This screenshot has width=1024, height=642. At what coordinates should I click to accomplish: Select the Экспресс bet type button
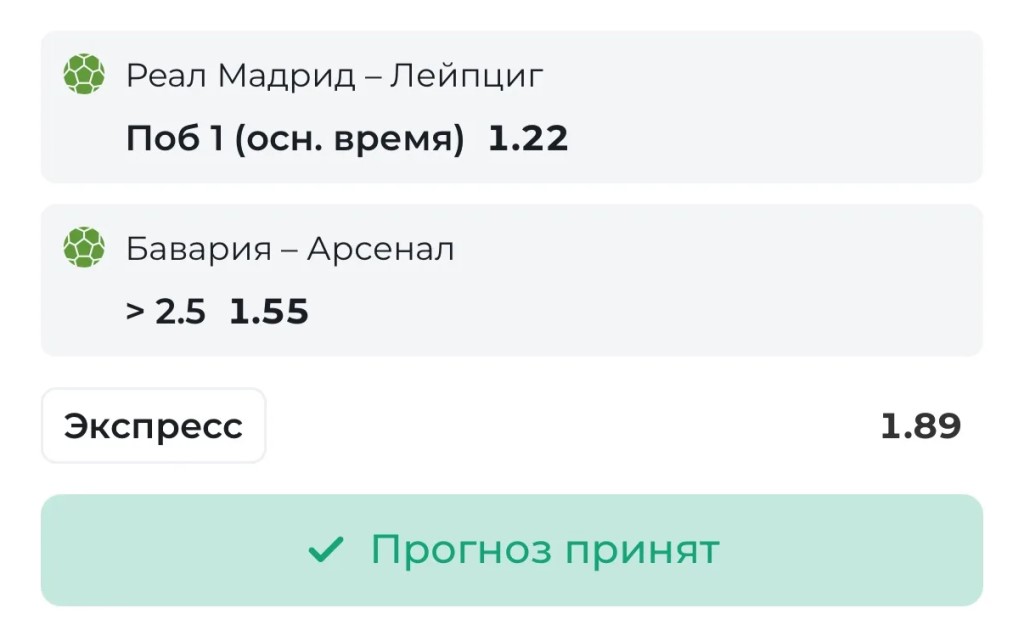pos(153,426)
